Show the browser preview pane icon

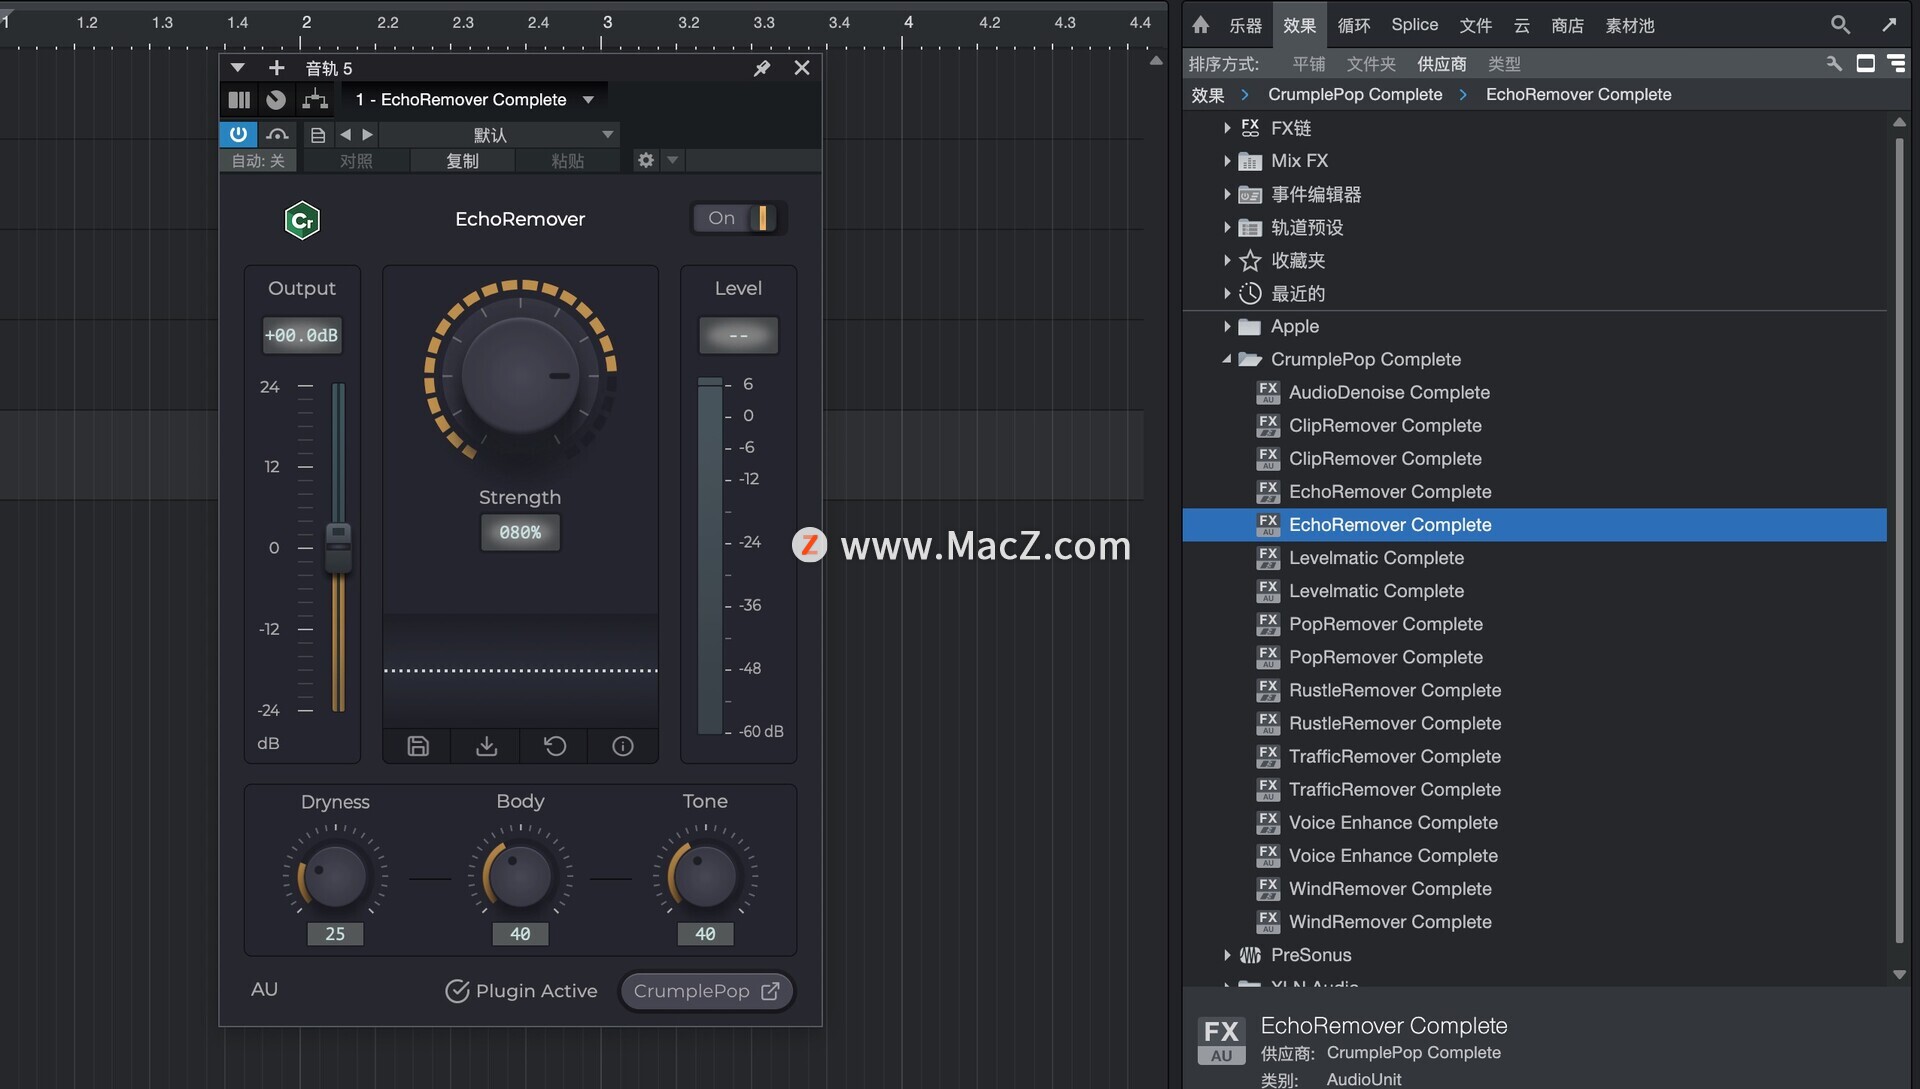pyautogui.click(x=1865, y=64)
